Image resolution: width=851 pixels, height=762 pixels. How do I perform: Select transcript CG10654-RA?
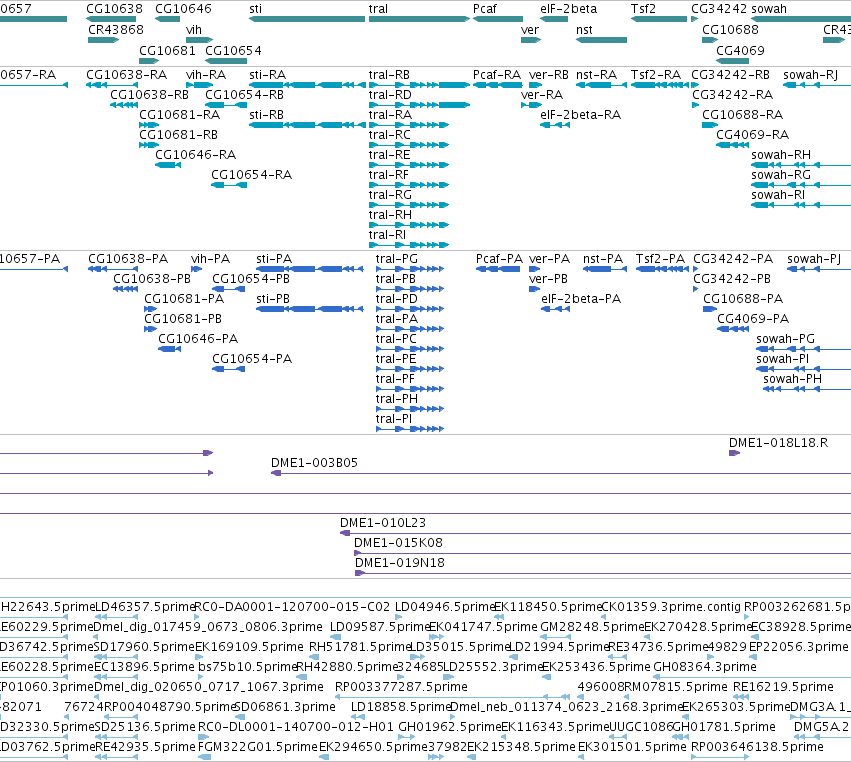(229, 185)
